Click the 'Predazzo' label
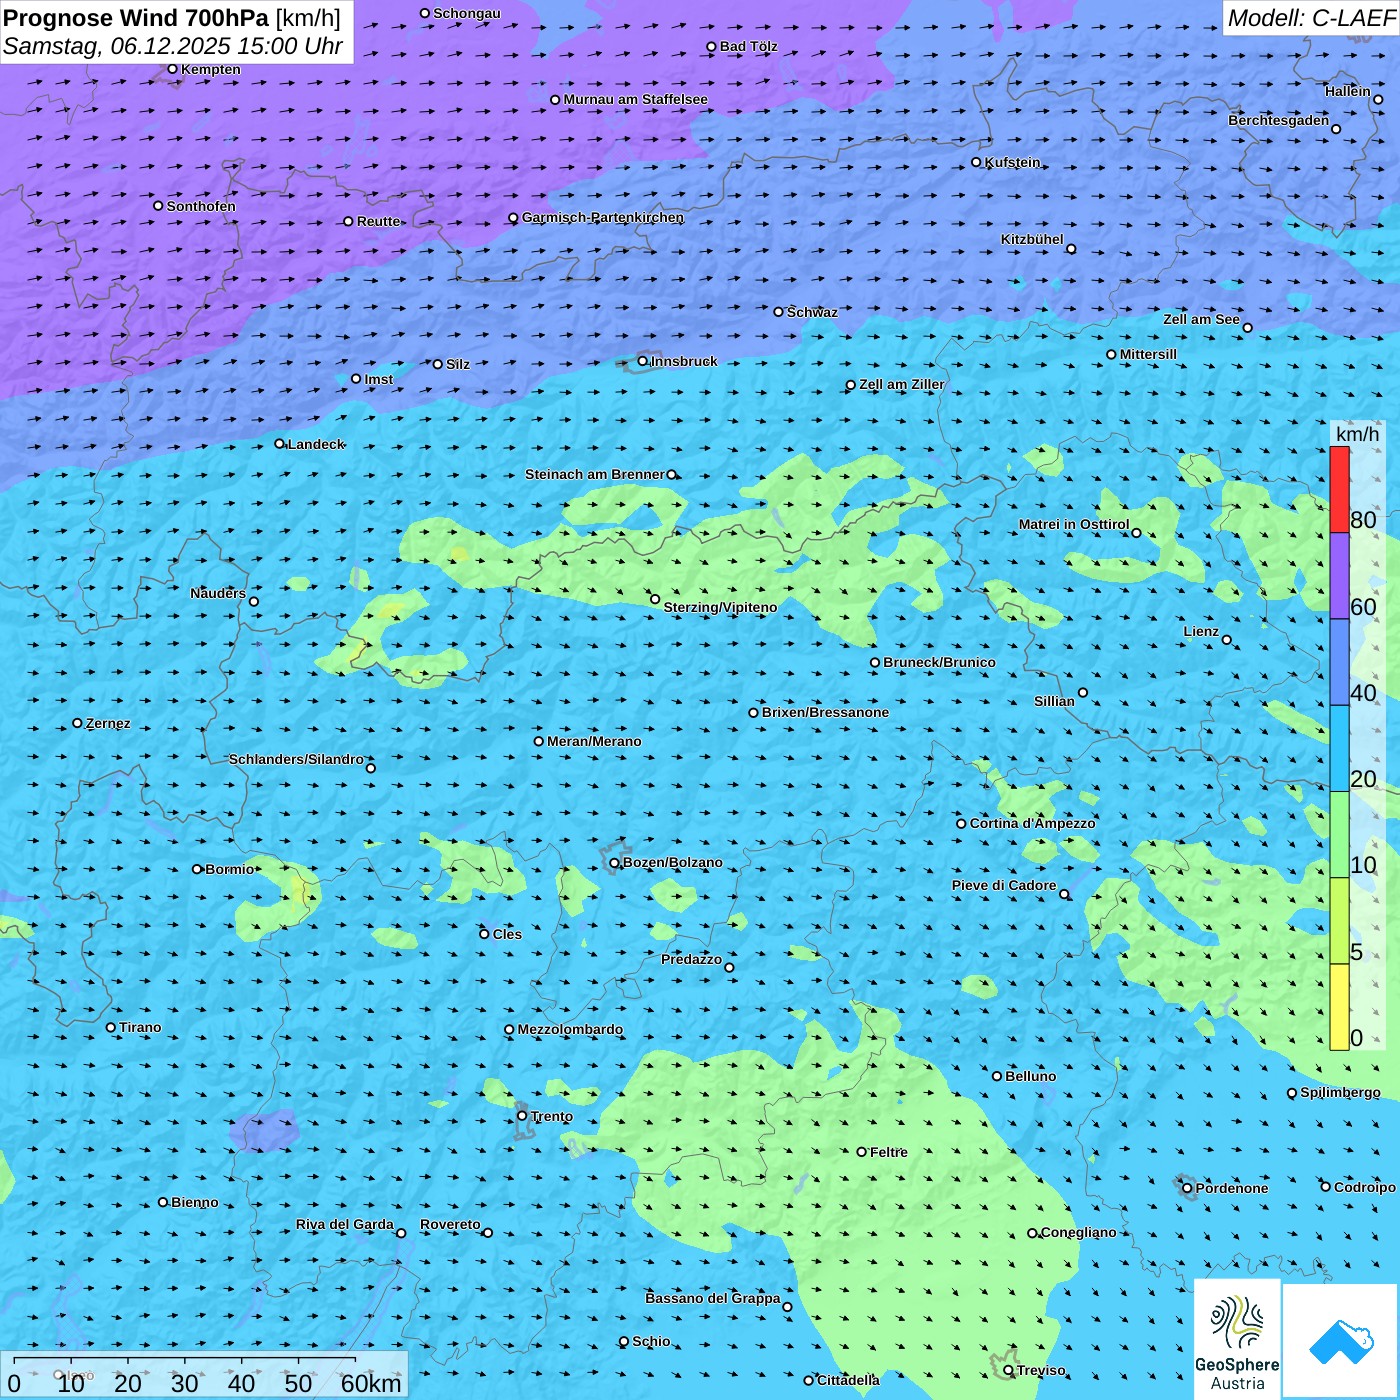Screen dimensions: 1400x1400 [691, 959]
